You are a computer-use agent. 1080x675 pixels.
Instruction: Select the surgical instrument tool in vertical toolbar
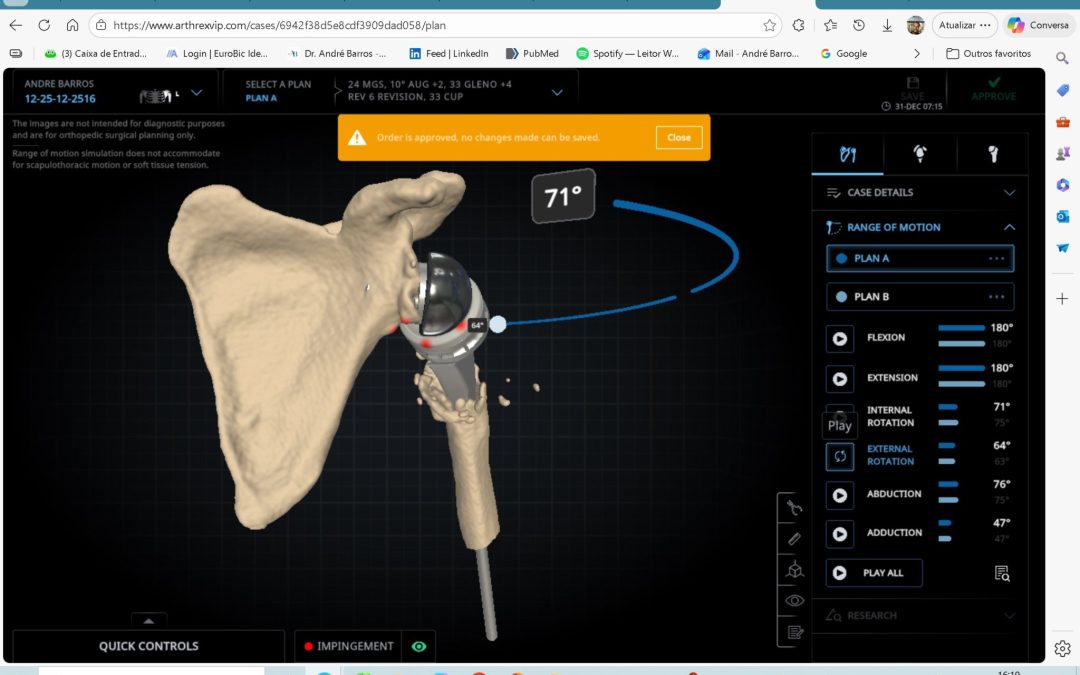click(x=794, y=508)
